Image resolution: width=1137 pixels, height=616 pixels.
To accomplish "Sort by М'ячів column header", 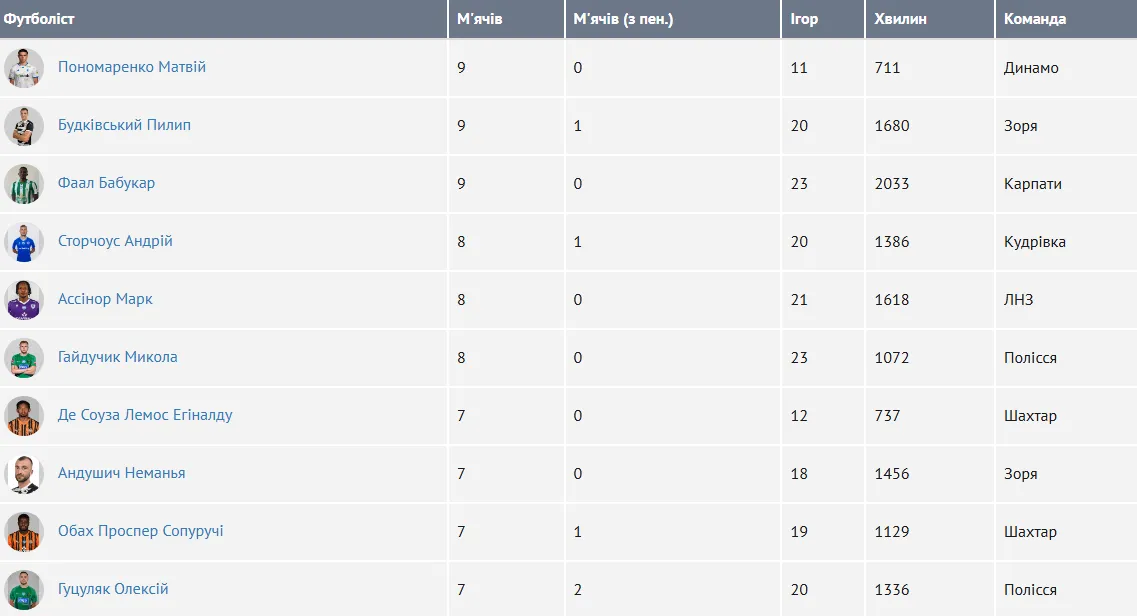I will (480, 19).
